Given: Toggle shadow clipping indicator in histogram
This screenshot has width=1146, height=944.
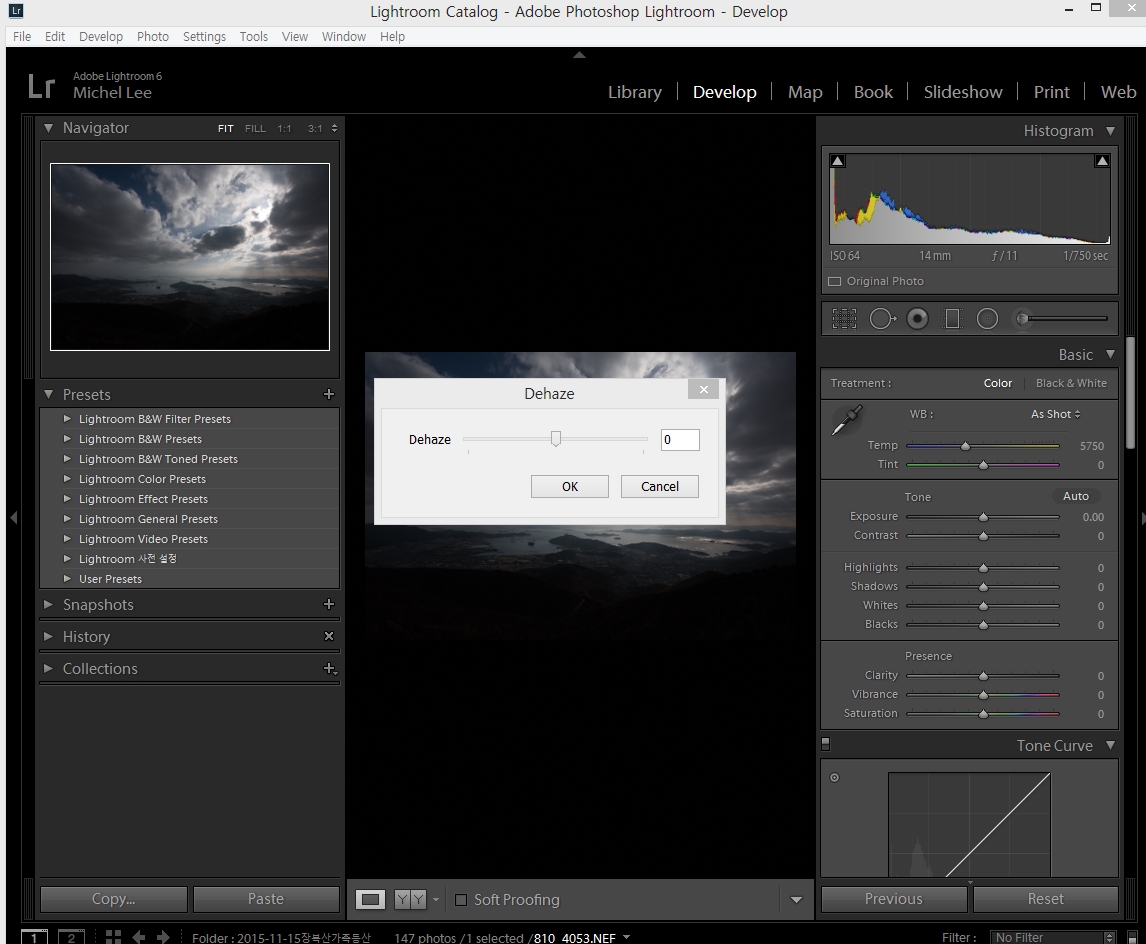Looking at the screenshot, I should tap(838, 161).
